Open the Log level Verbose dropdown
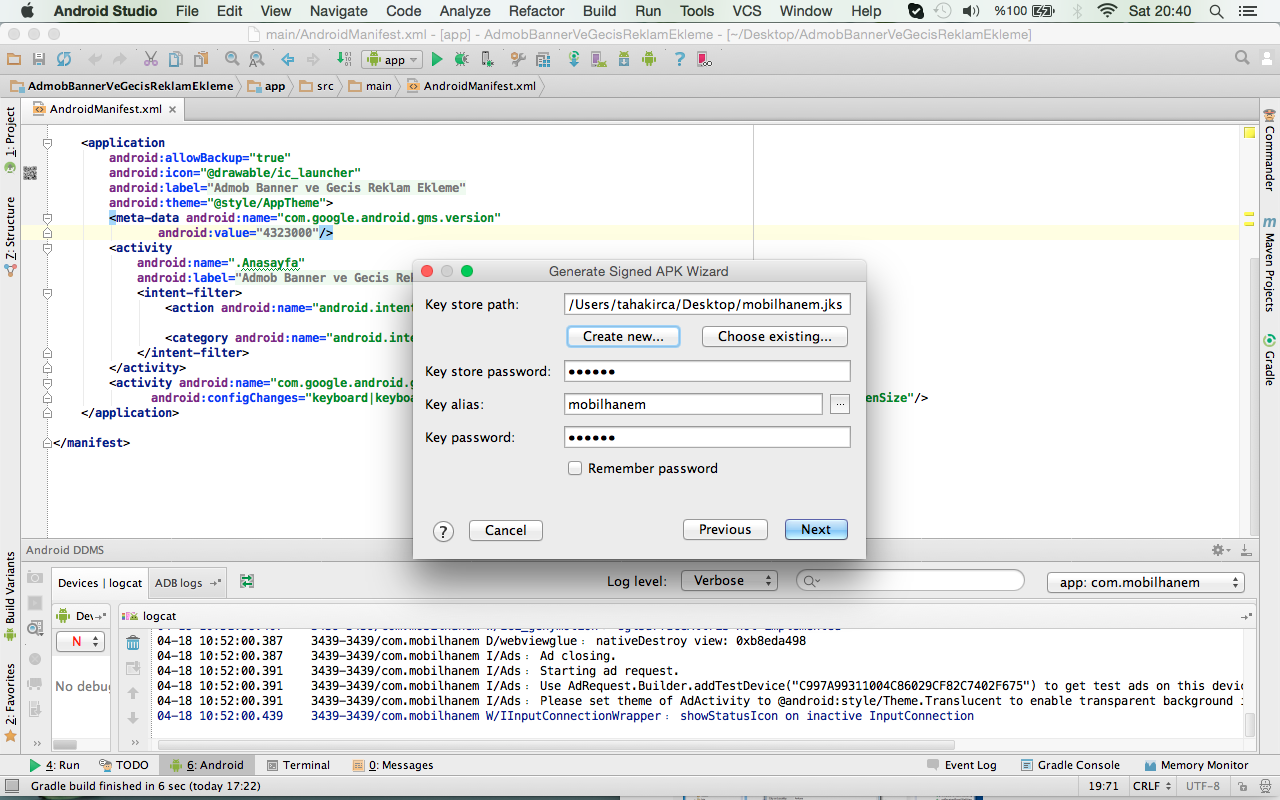This screenshot has width=1280, height=800. [x=729, y=580]
